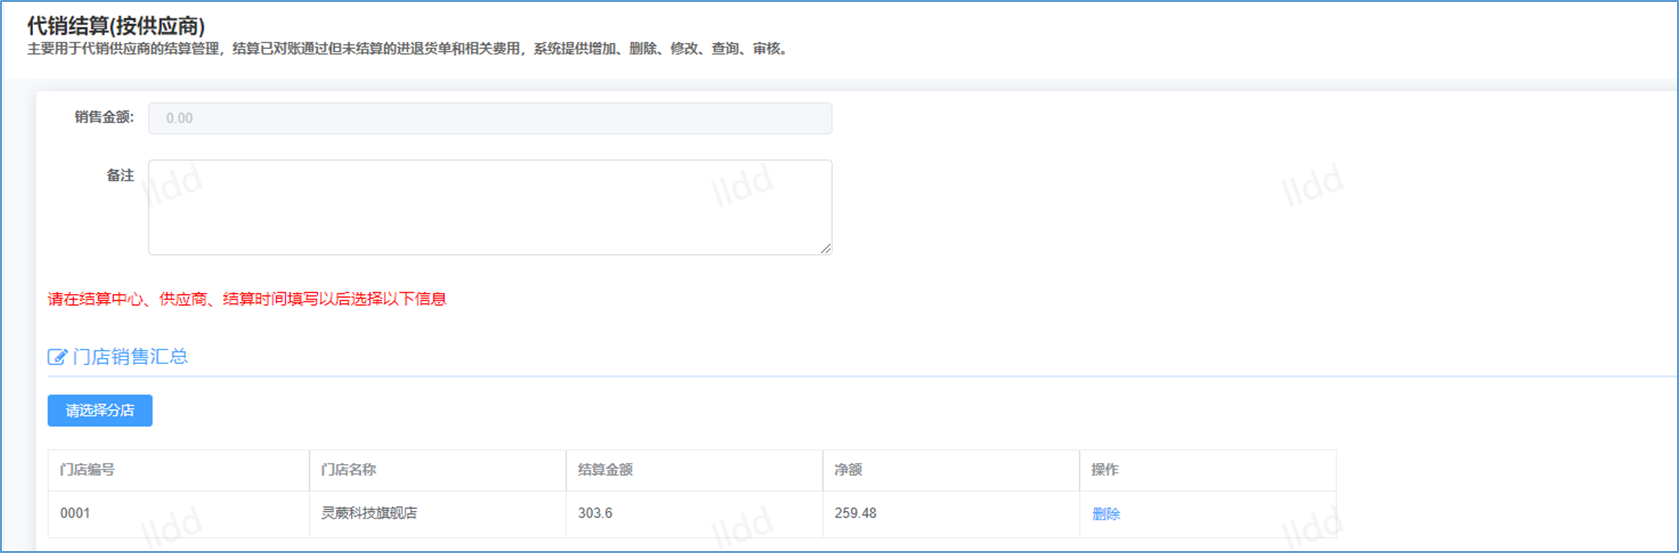Click the 备注 textarea resize handle

click(x=825, y=248)
